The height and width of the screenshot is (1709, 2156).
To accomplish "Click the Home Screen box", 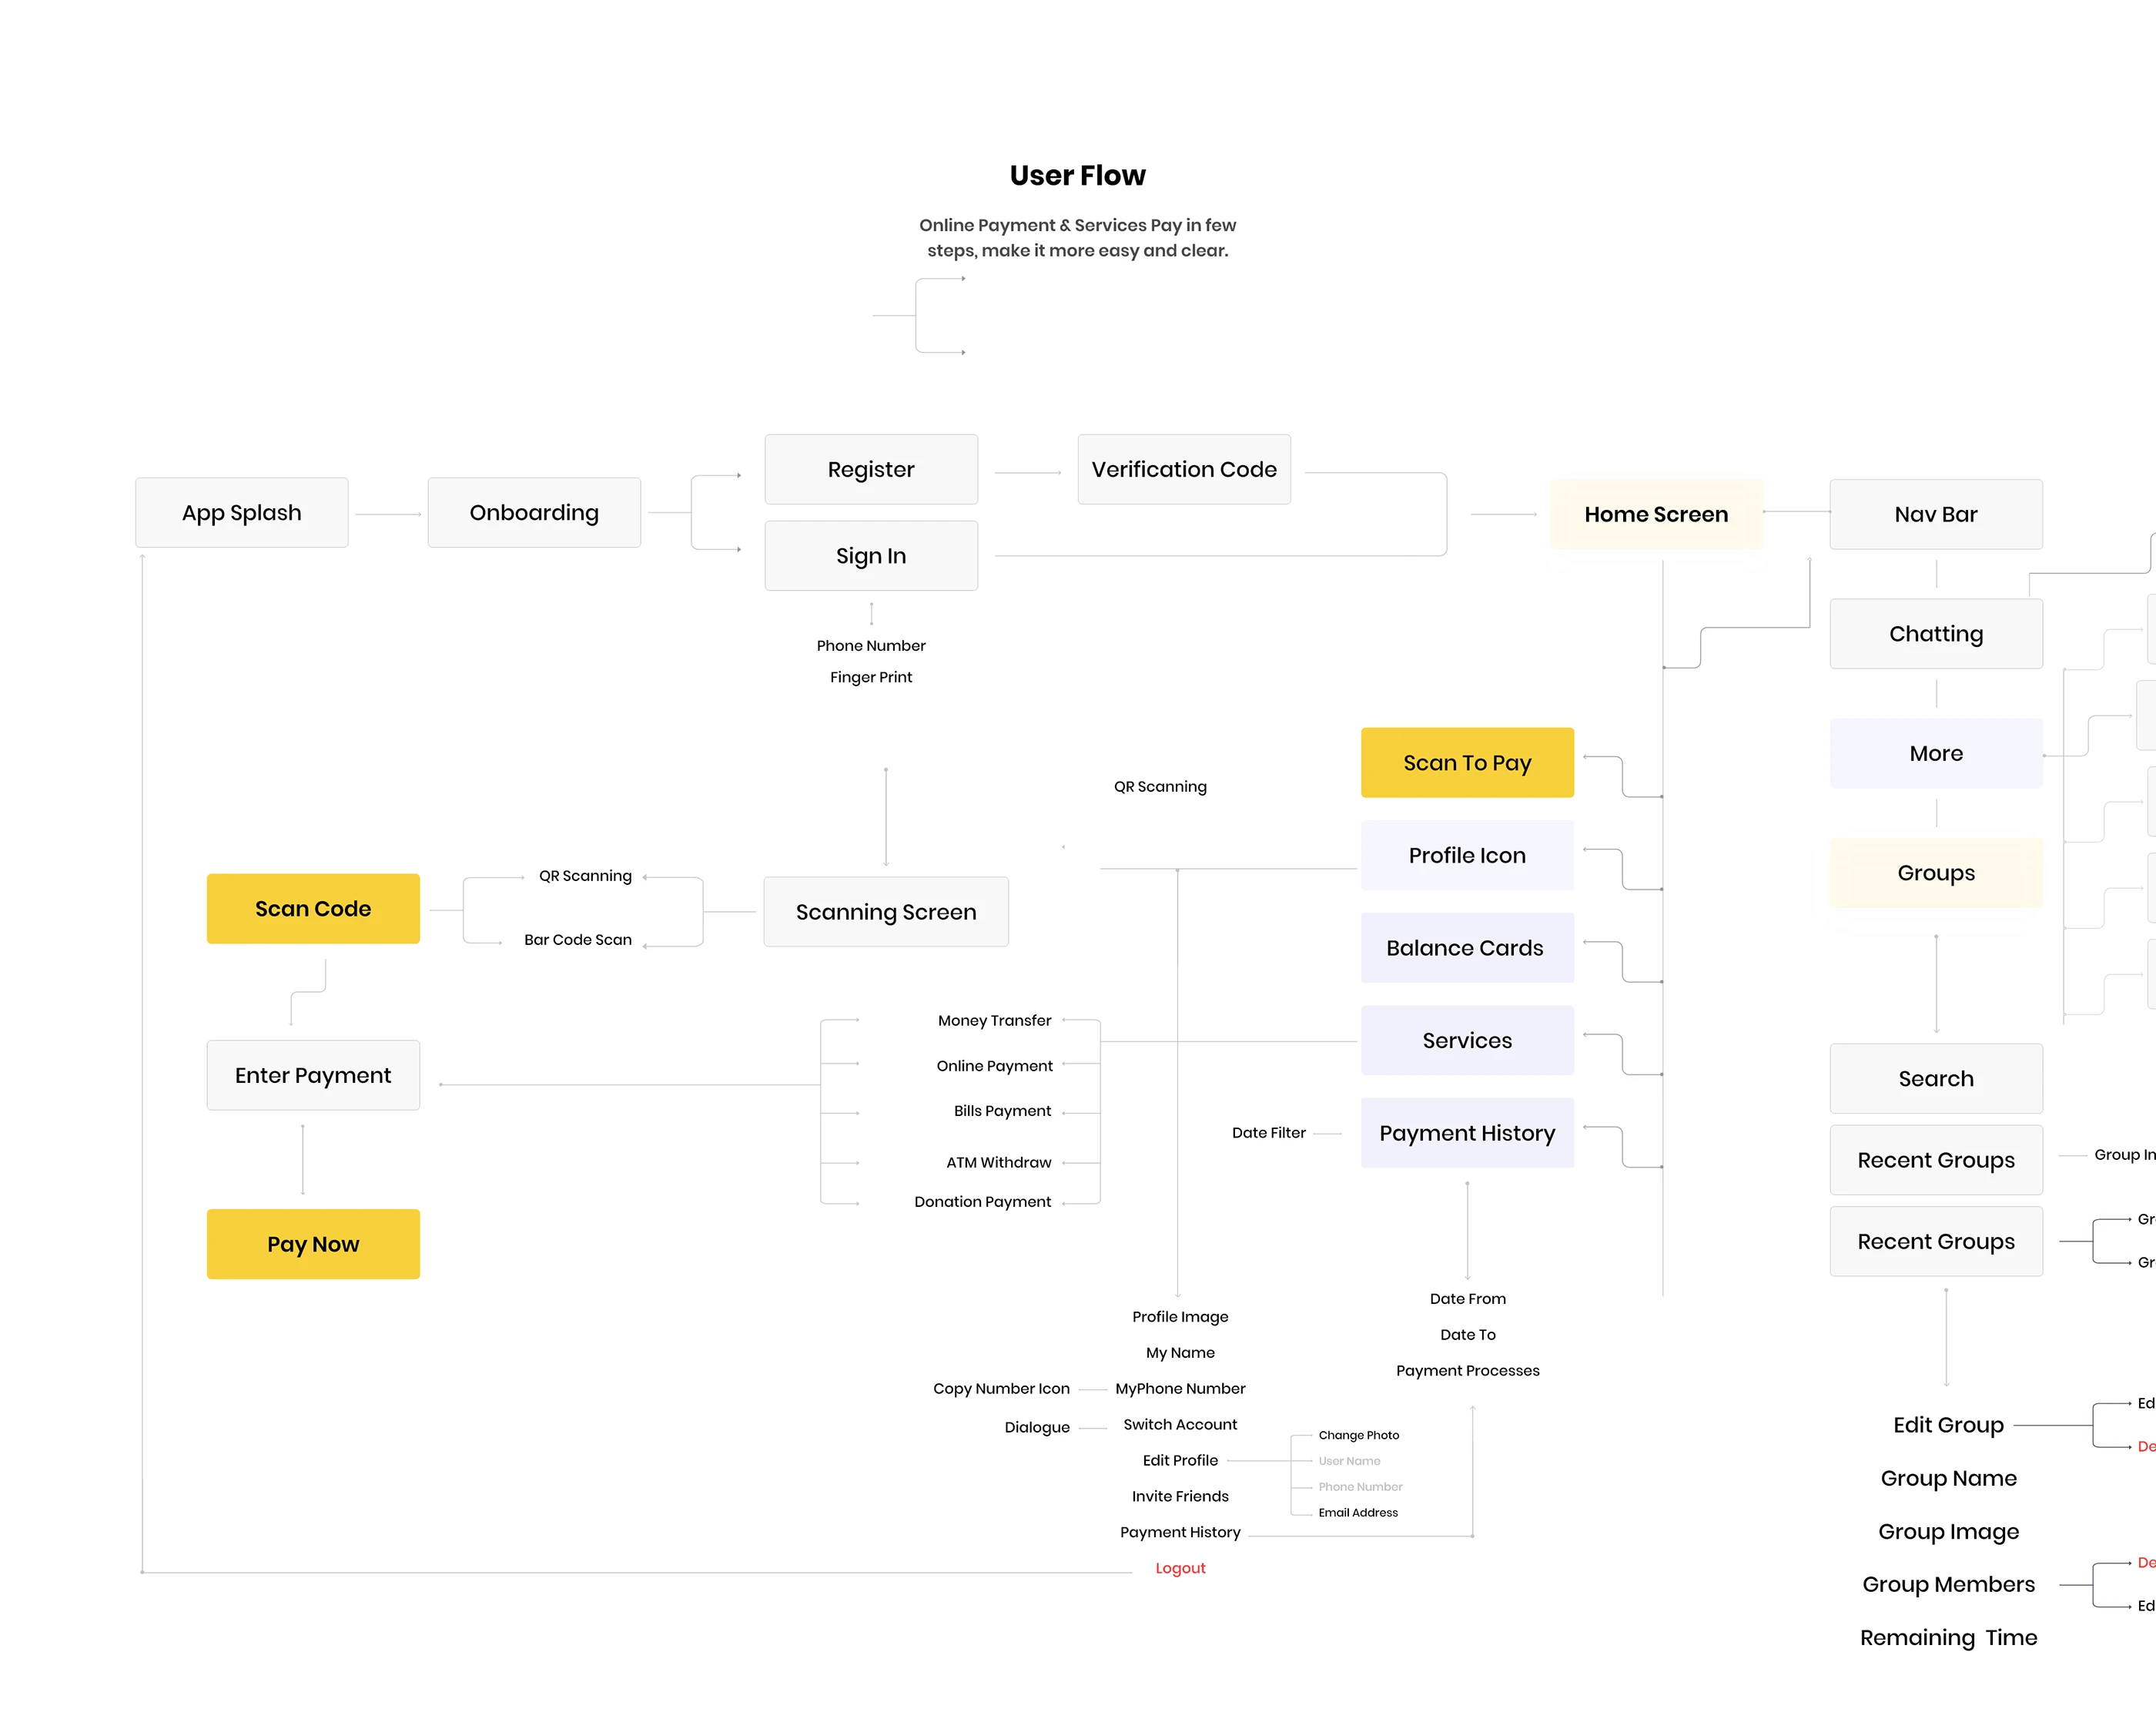I will pos(1656,515).
